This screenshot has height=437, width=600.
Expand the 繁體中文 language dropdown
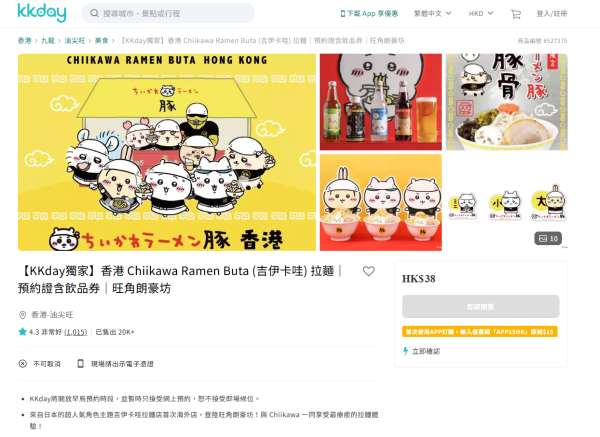(432, 13)
